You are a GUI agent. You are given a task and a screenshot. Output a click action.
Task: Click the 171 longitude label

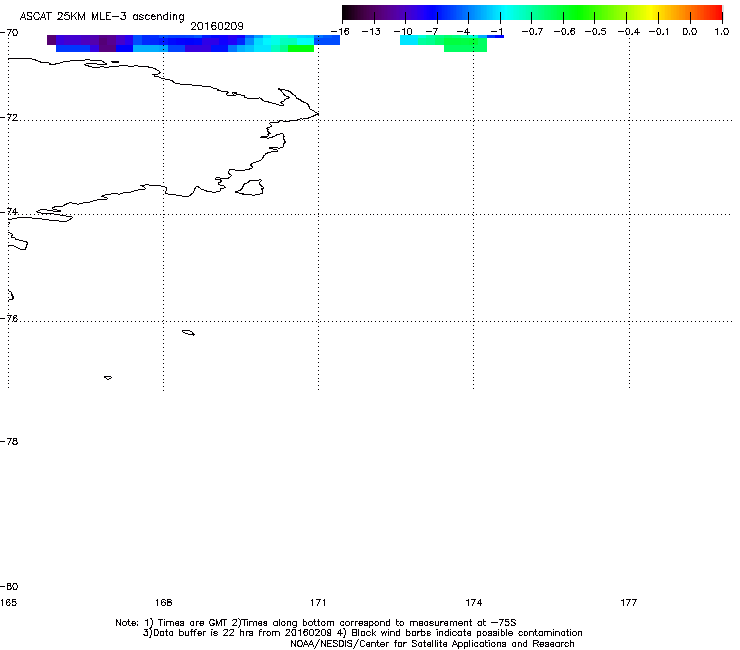pos(318,602)
